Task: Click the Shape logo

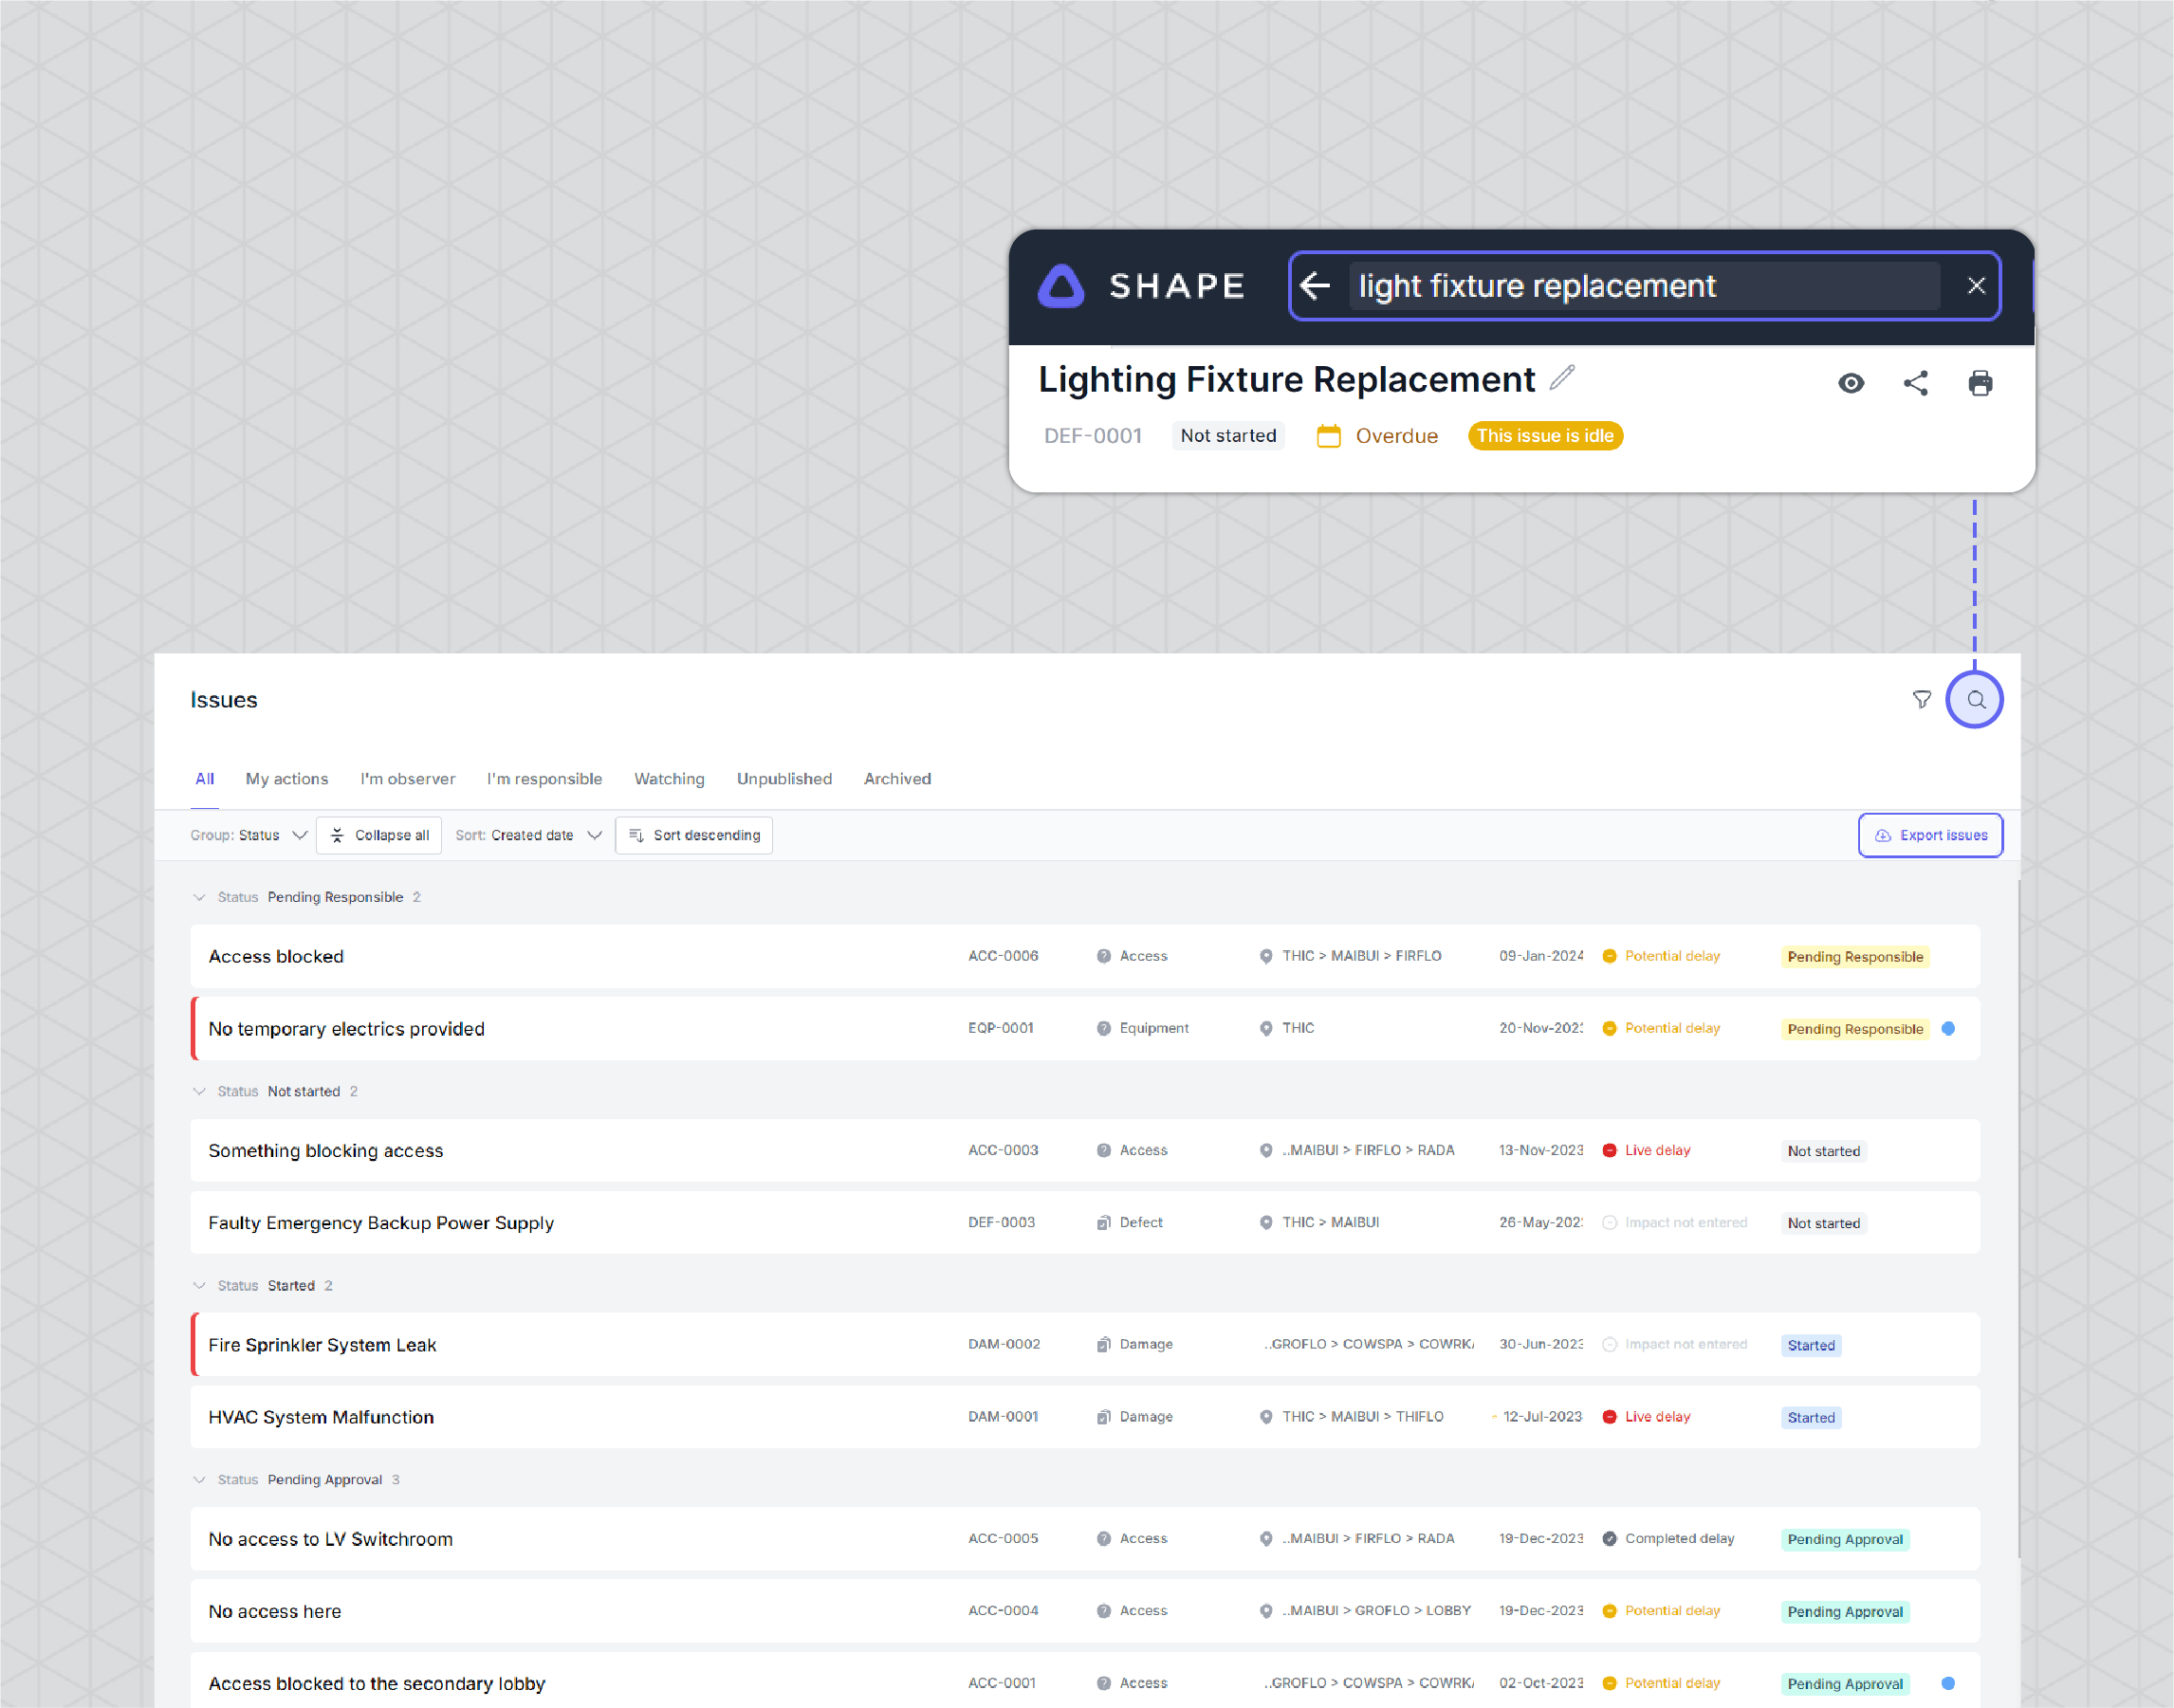Action: [x=1061, y=286]
